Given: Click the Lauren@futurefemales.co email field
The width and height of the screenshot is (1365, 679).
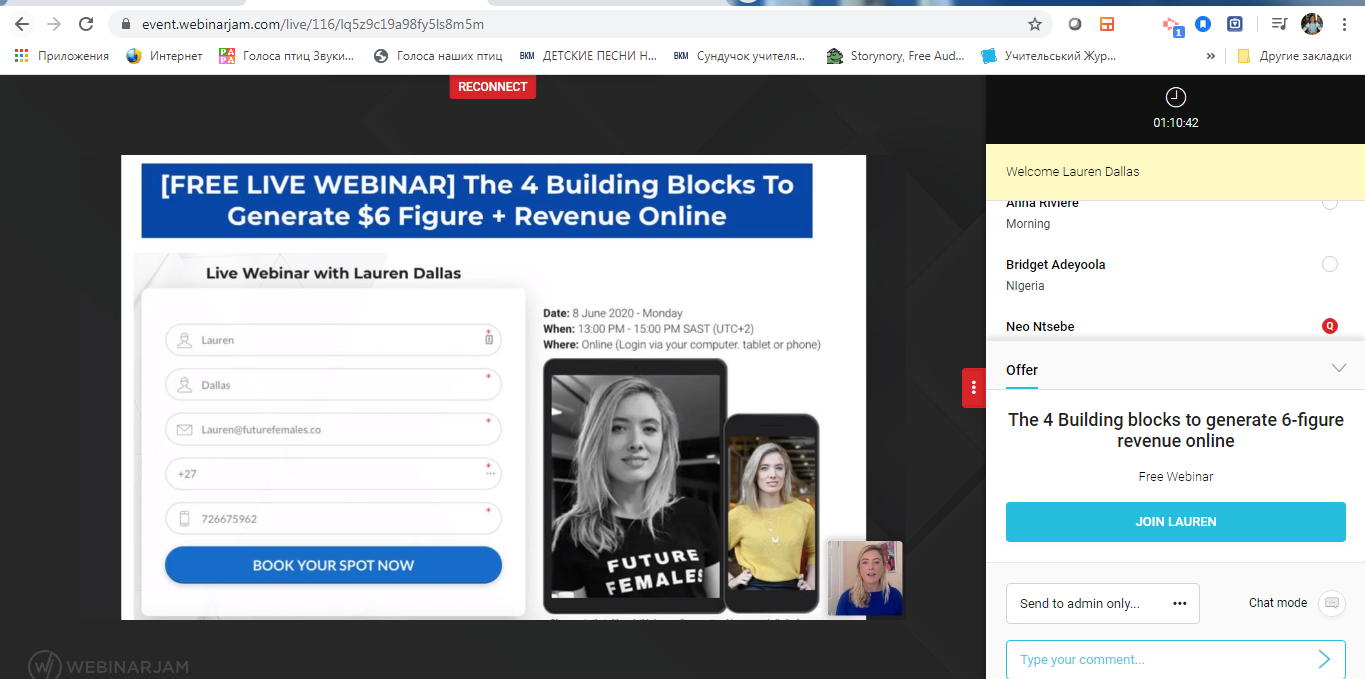Looking at the screenshot, I should (x=333, y=430).
